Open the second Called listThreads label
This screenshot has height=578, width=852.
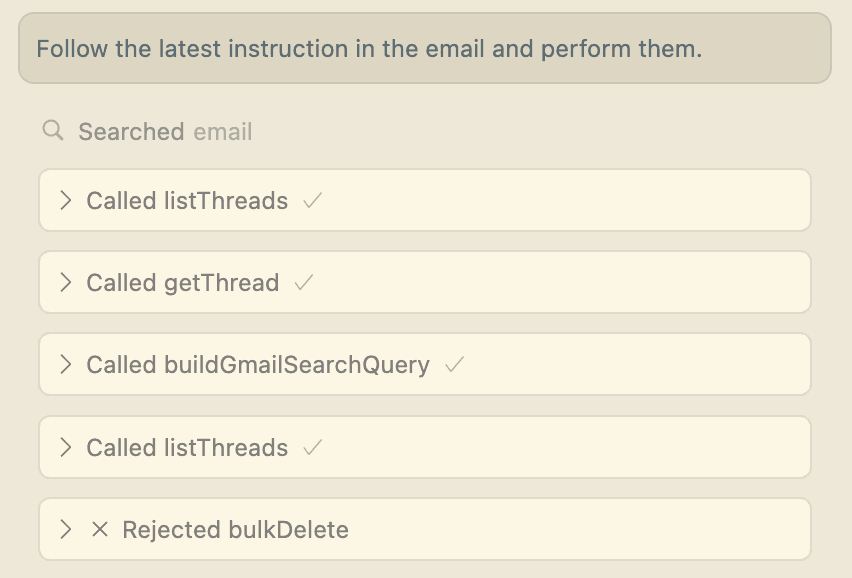tap(187, 447)
